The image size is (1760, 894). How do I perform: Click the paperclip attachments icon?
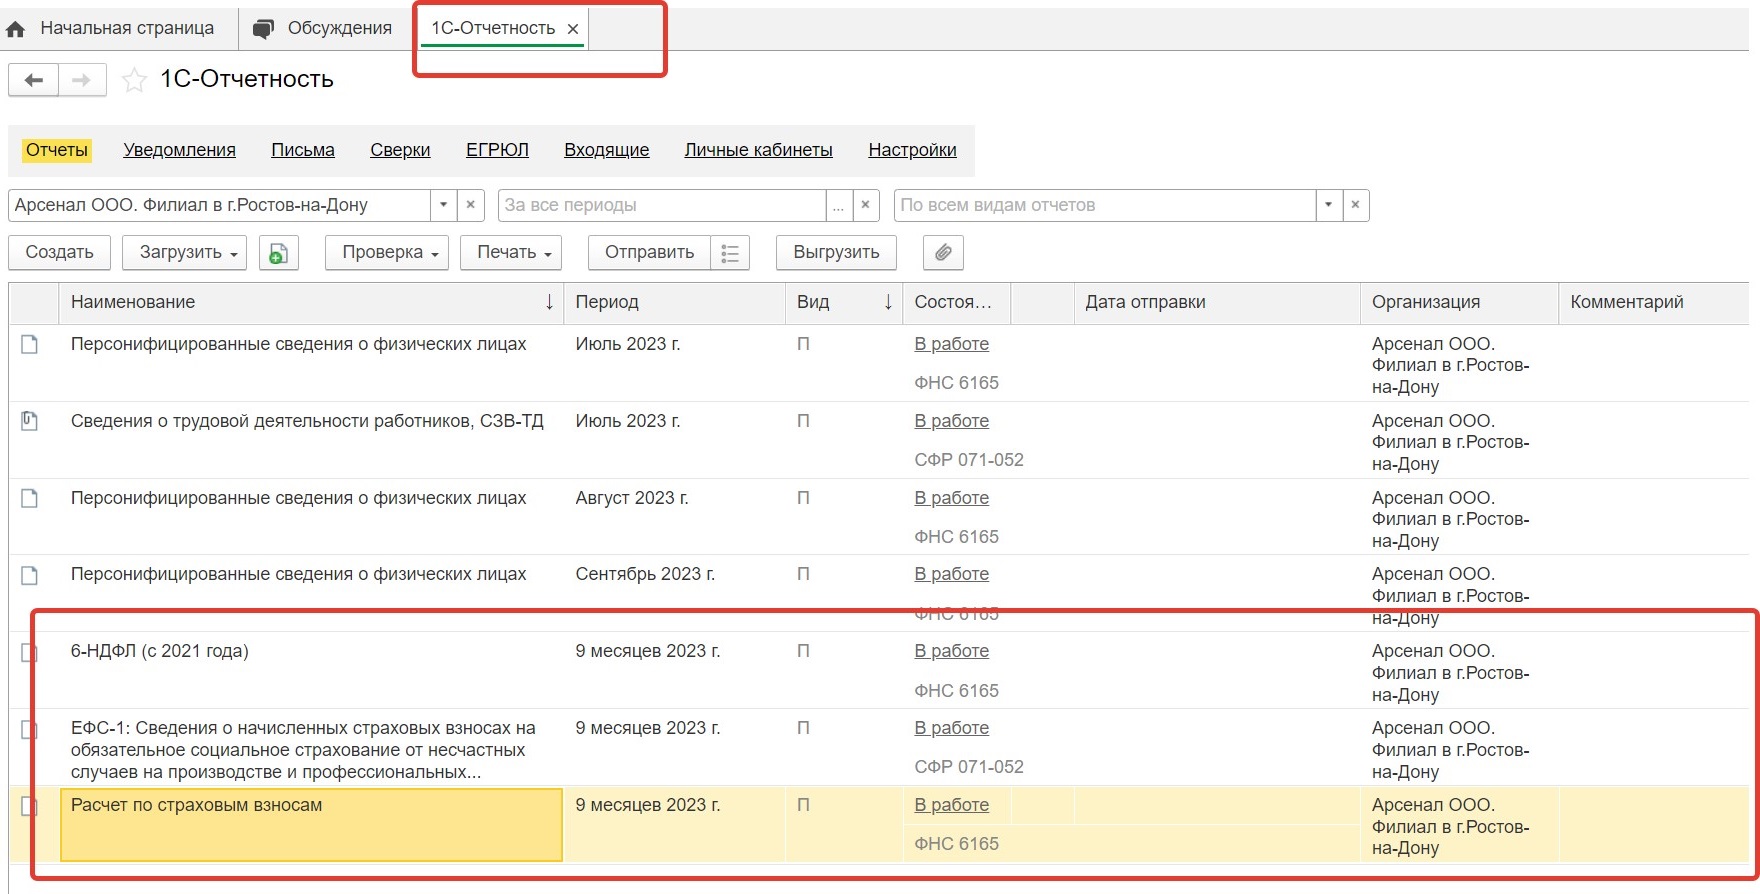pyautogui.click(x=943, y=253)
